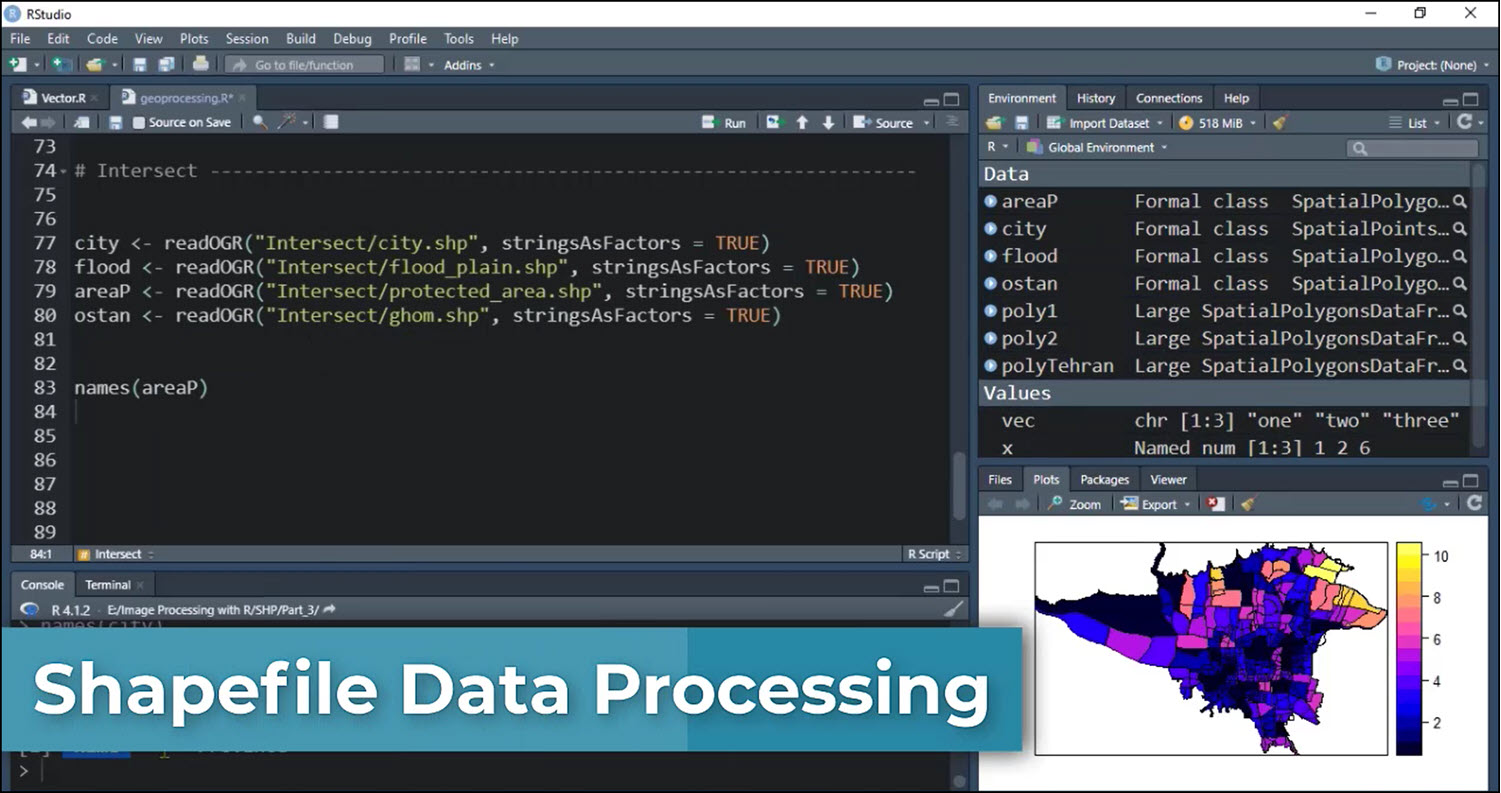This screenshot has height=793, width=1501.
Task: Switch to the Vector.R tab
Action: tap(62, 98)
